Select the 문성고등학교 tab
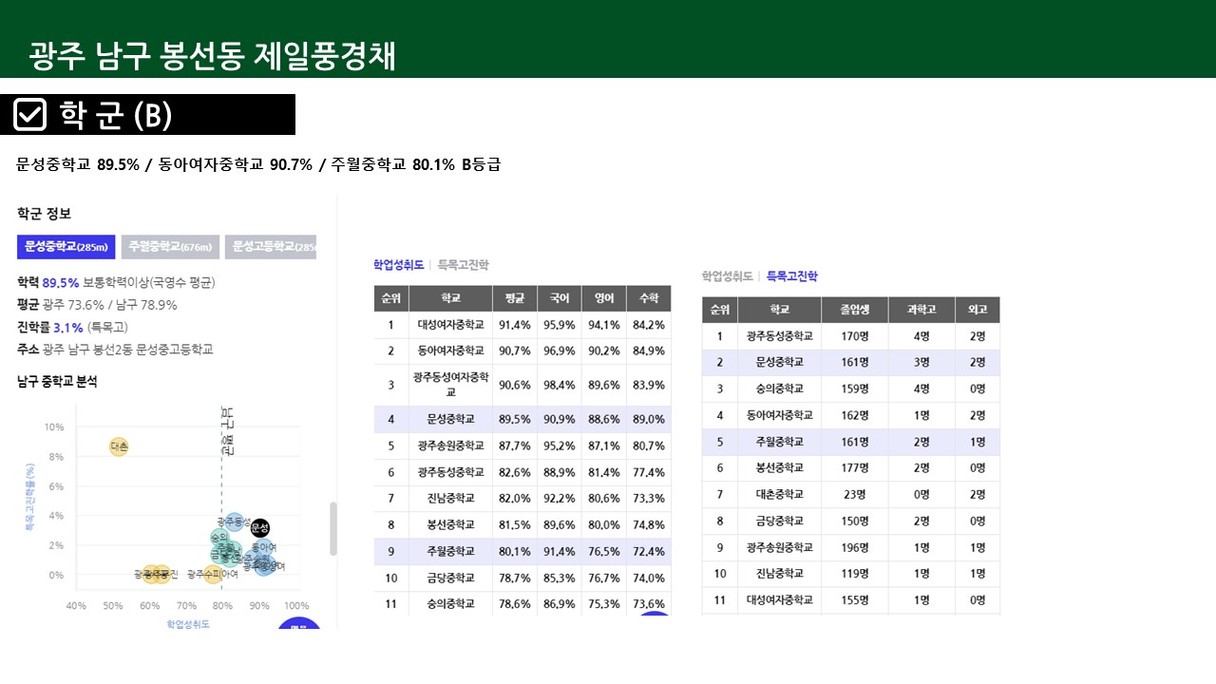1216x684 pixels. point(271,247)
